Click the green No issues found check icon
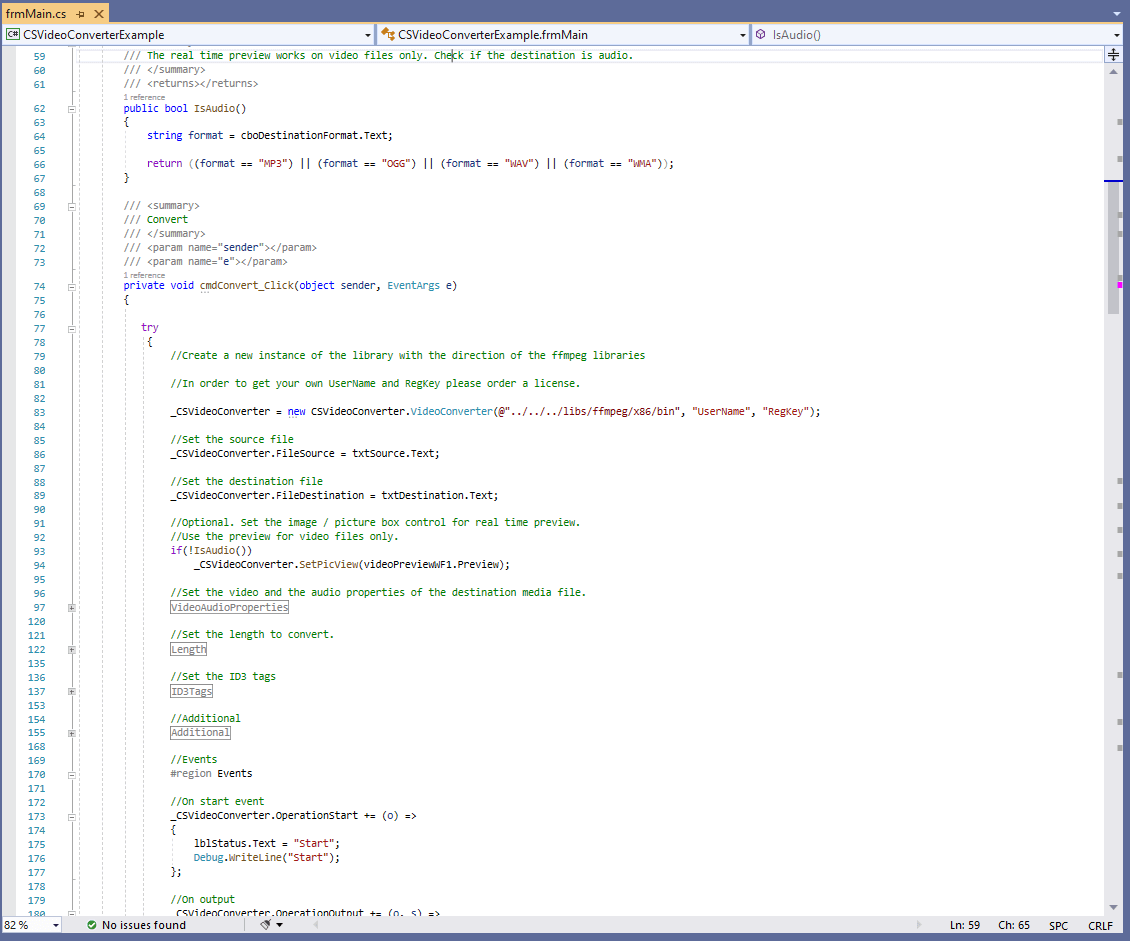The width and height of the screenshot is (1130, 941). click(92, 924)
